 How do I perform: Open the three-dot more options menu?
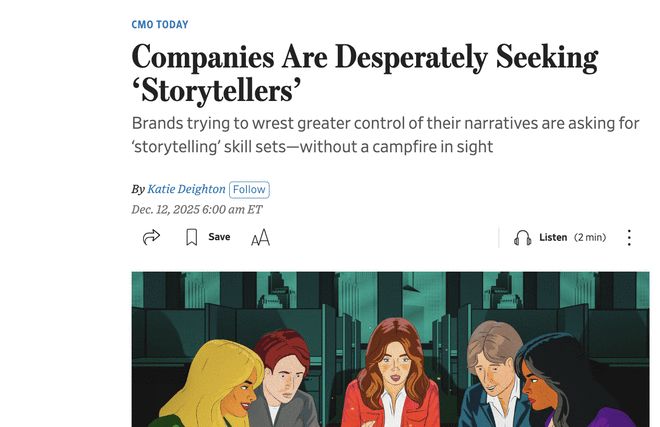tap(629, 238)
